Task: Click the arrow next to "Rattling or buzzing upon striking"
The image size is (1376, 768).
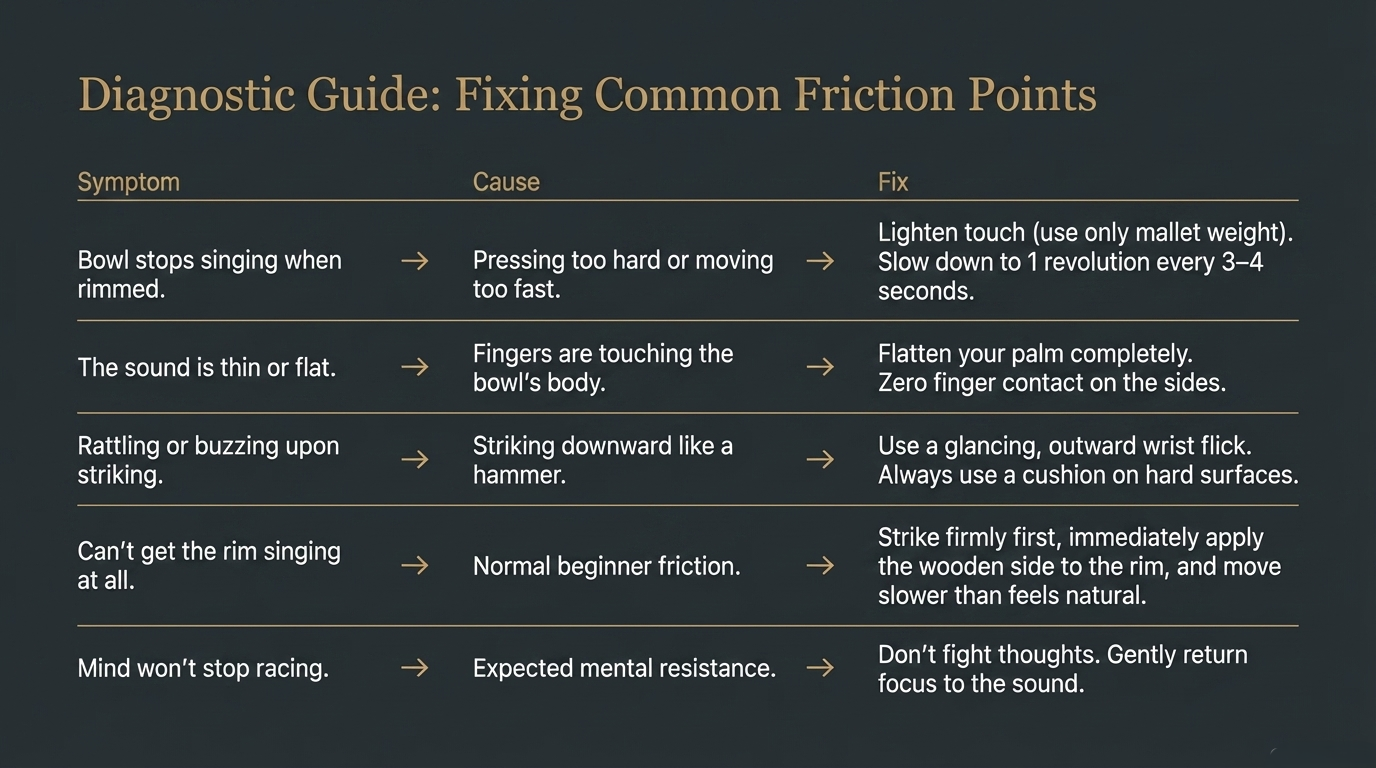Action: tap(414, 460)
